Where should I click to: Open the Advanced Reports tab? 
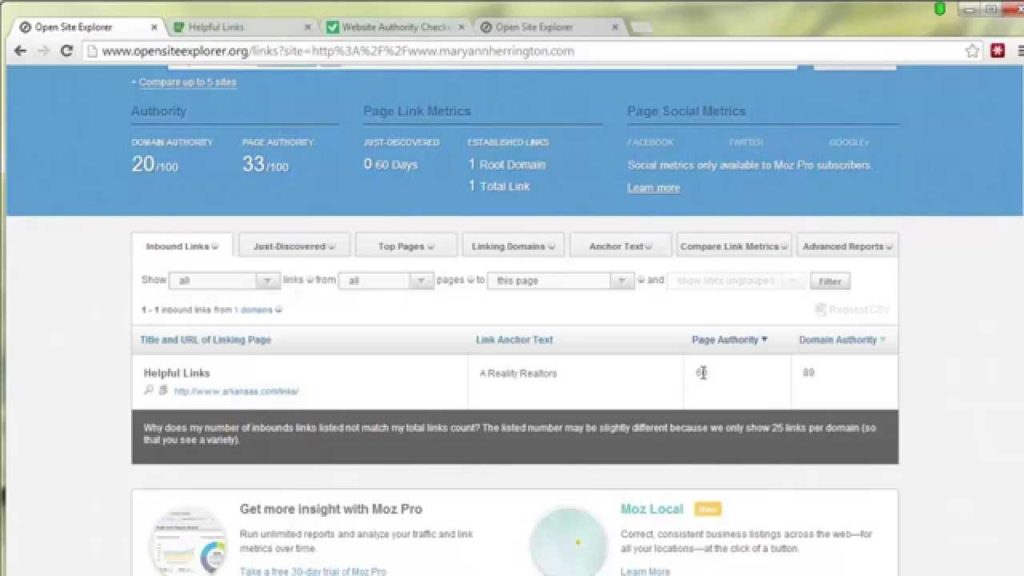pos(847,246)
